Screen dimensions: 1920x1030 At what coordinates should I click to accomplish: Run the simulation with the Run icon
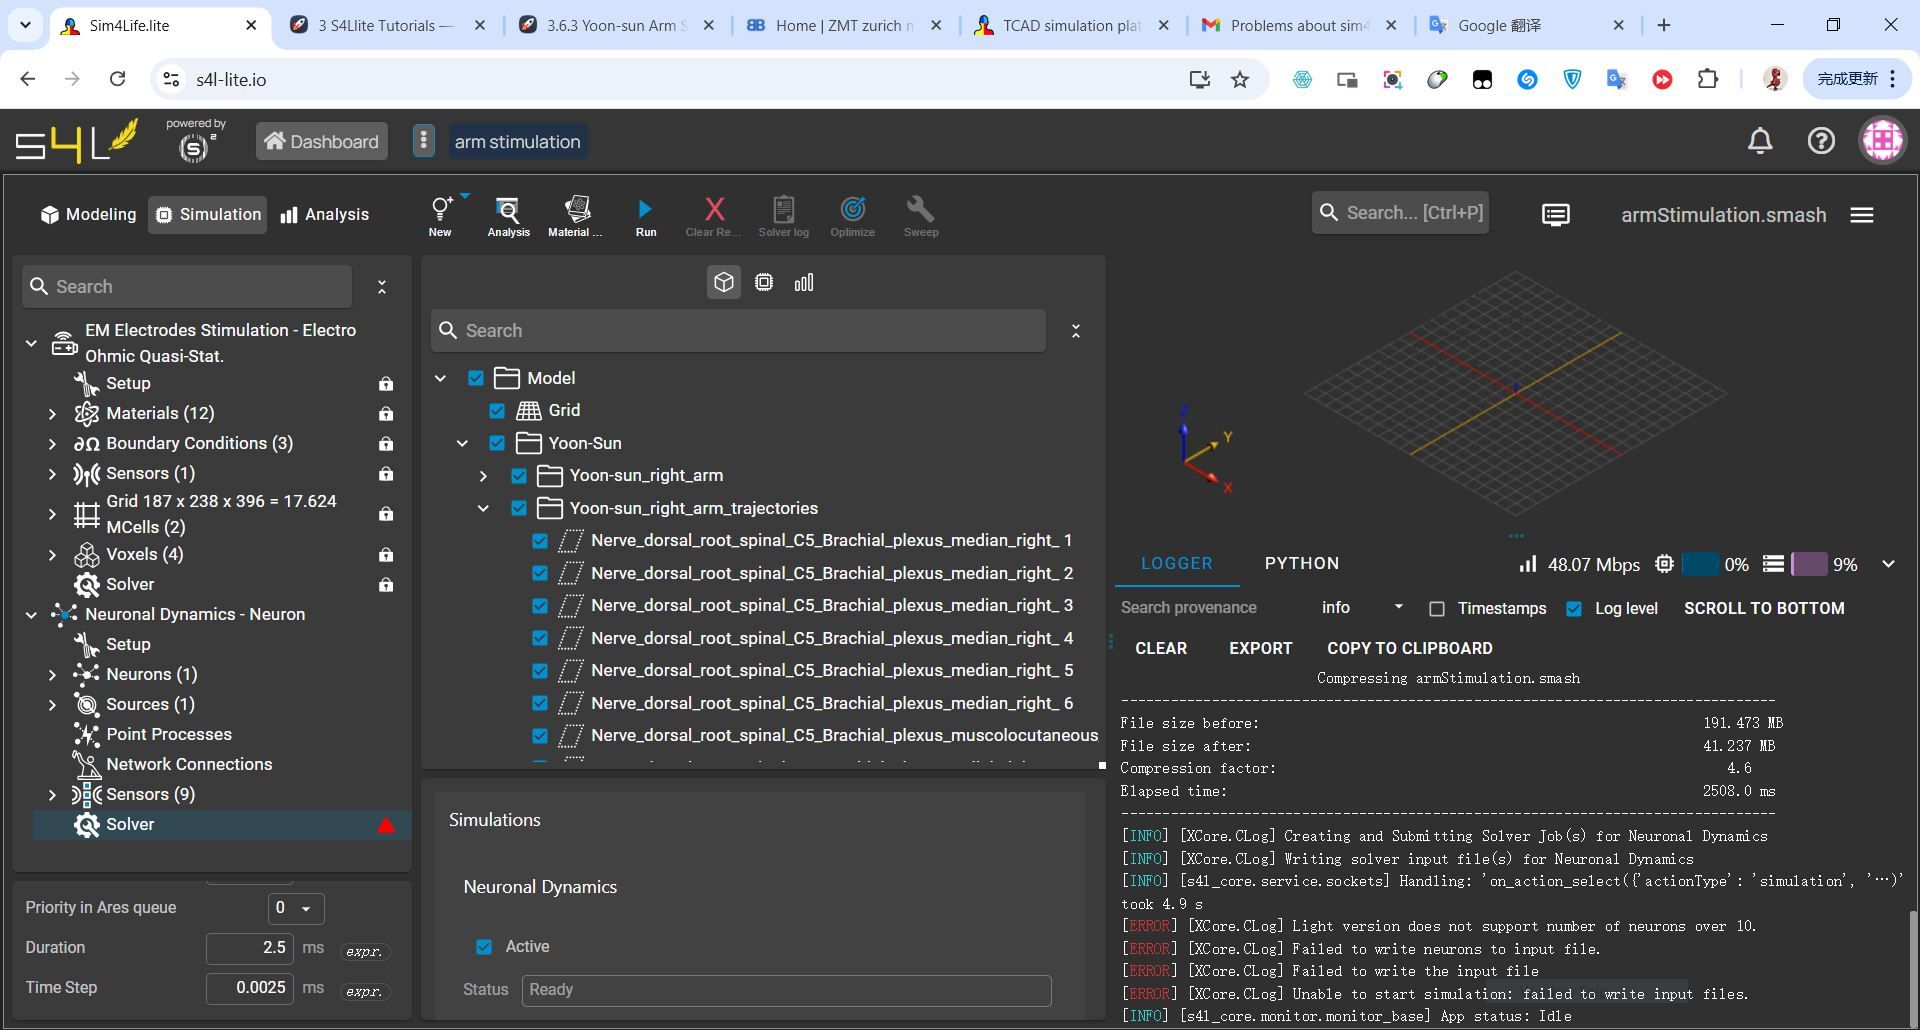[645, 215]
